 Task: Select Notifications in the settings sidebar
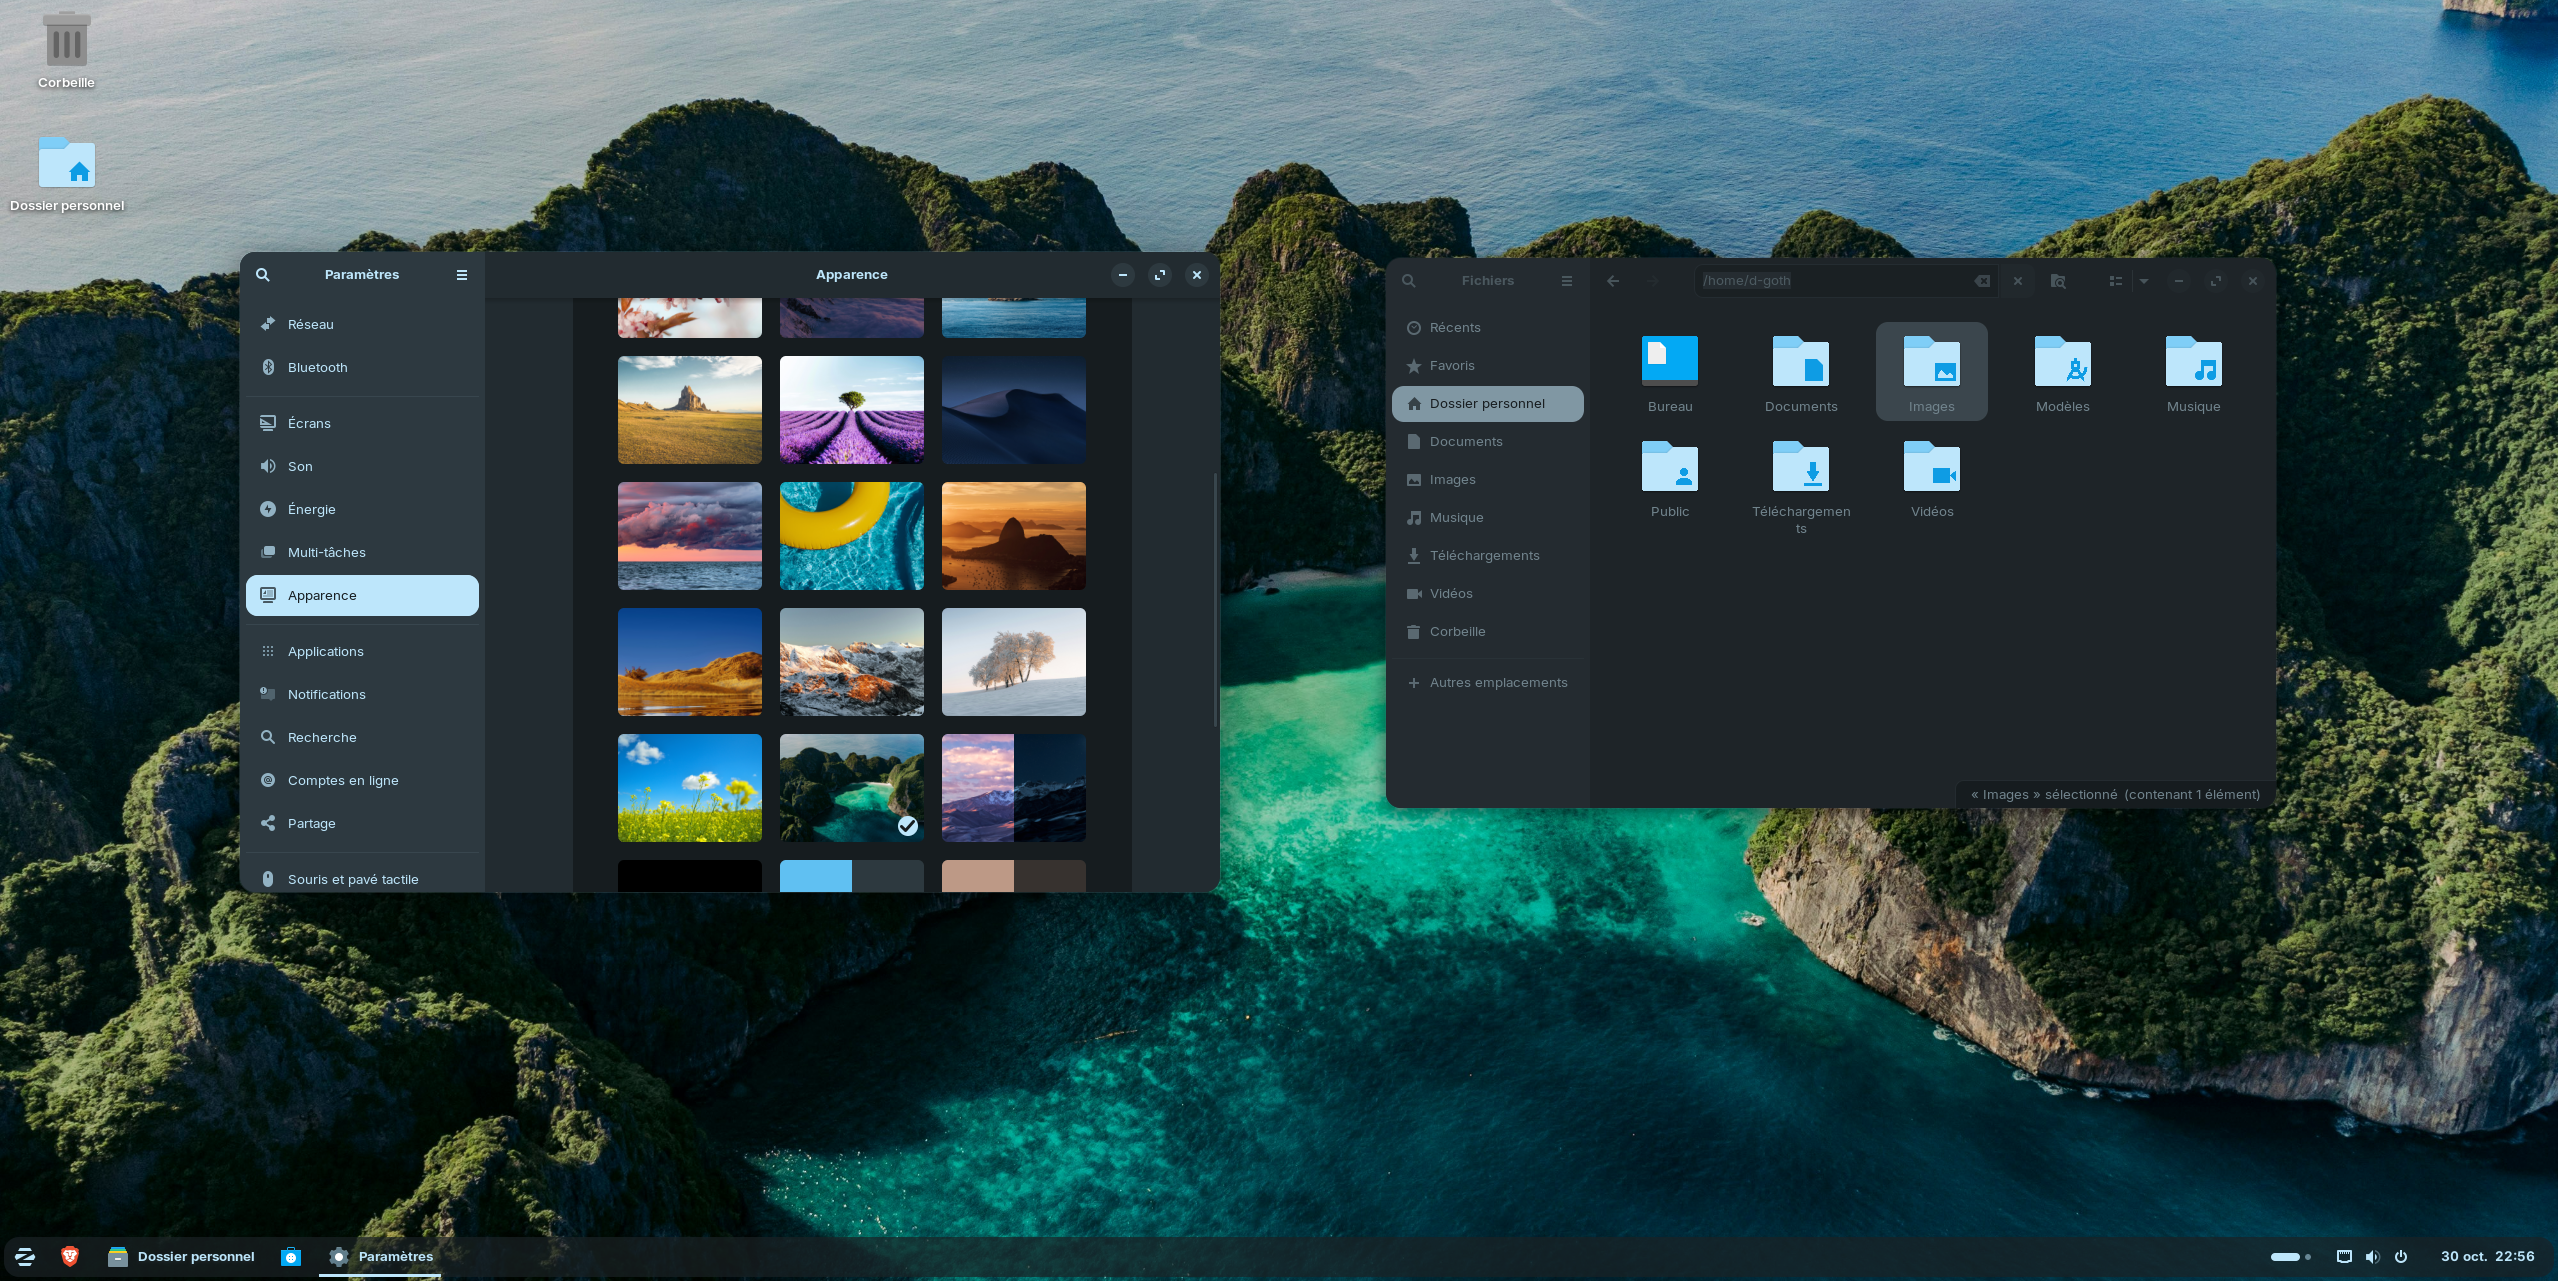[x=326, y=694]
